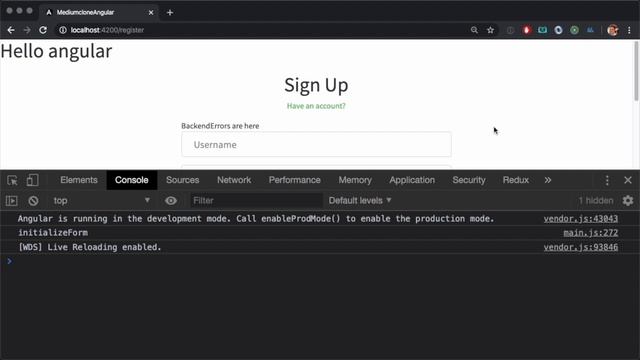Viewport: 640px width, 360px height.
Task: Show the console sidebar
Action: tap(11, 200)
